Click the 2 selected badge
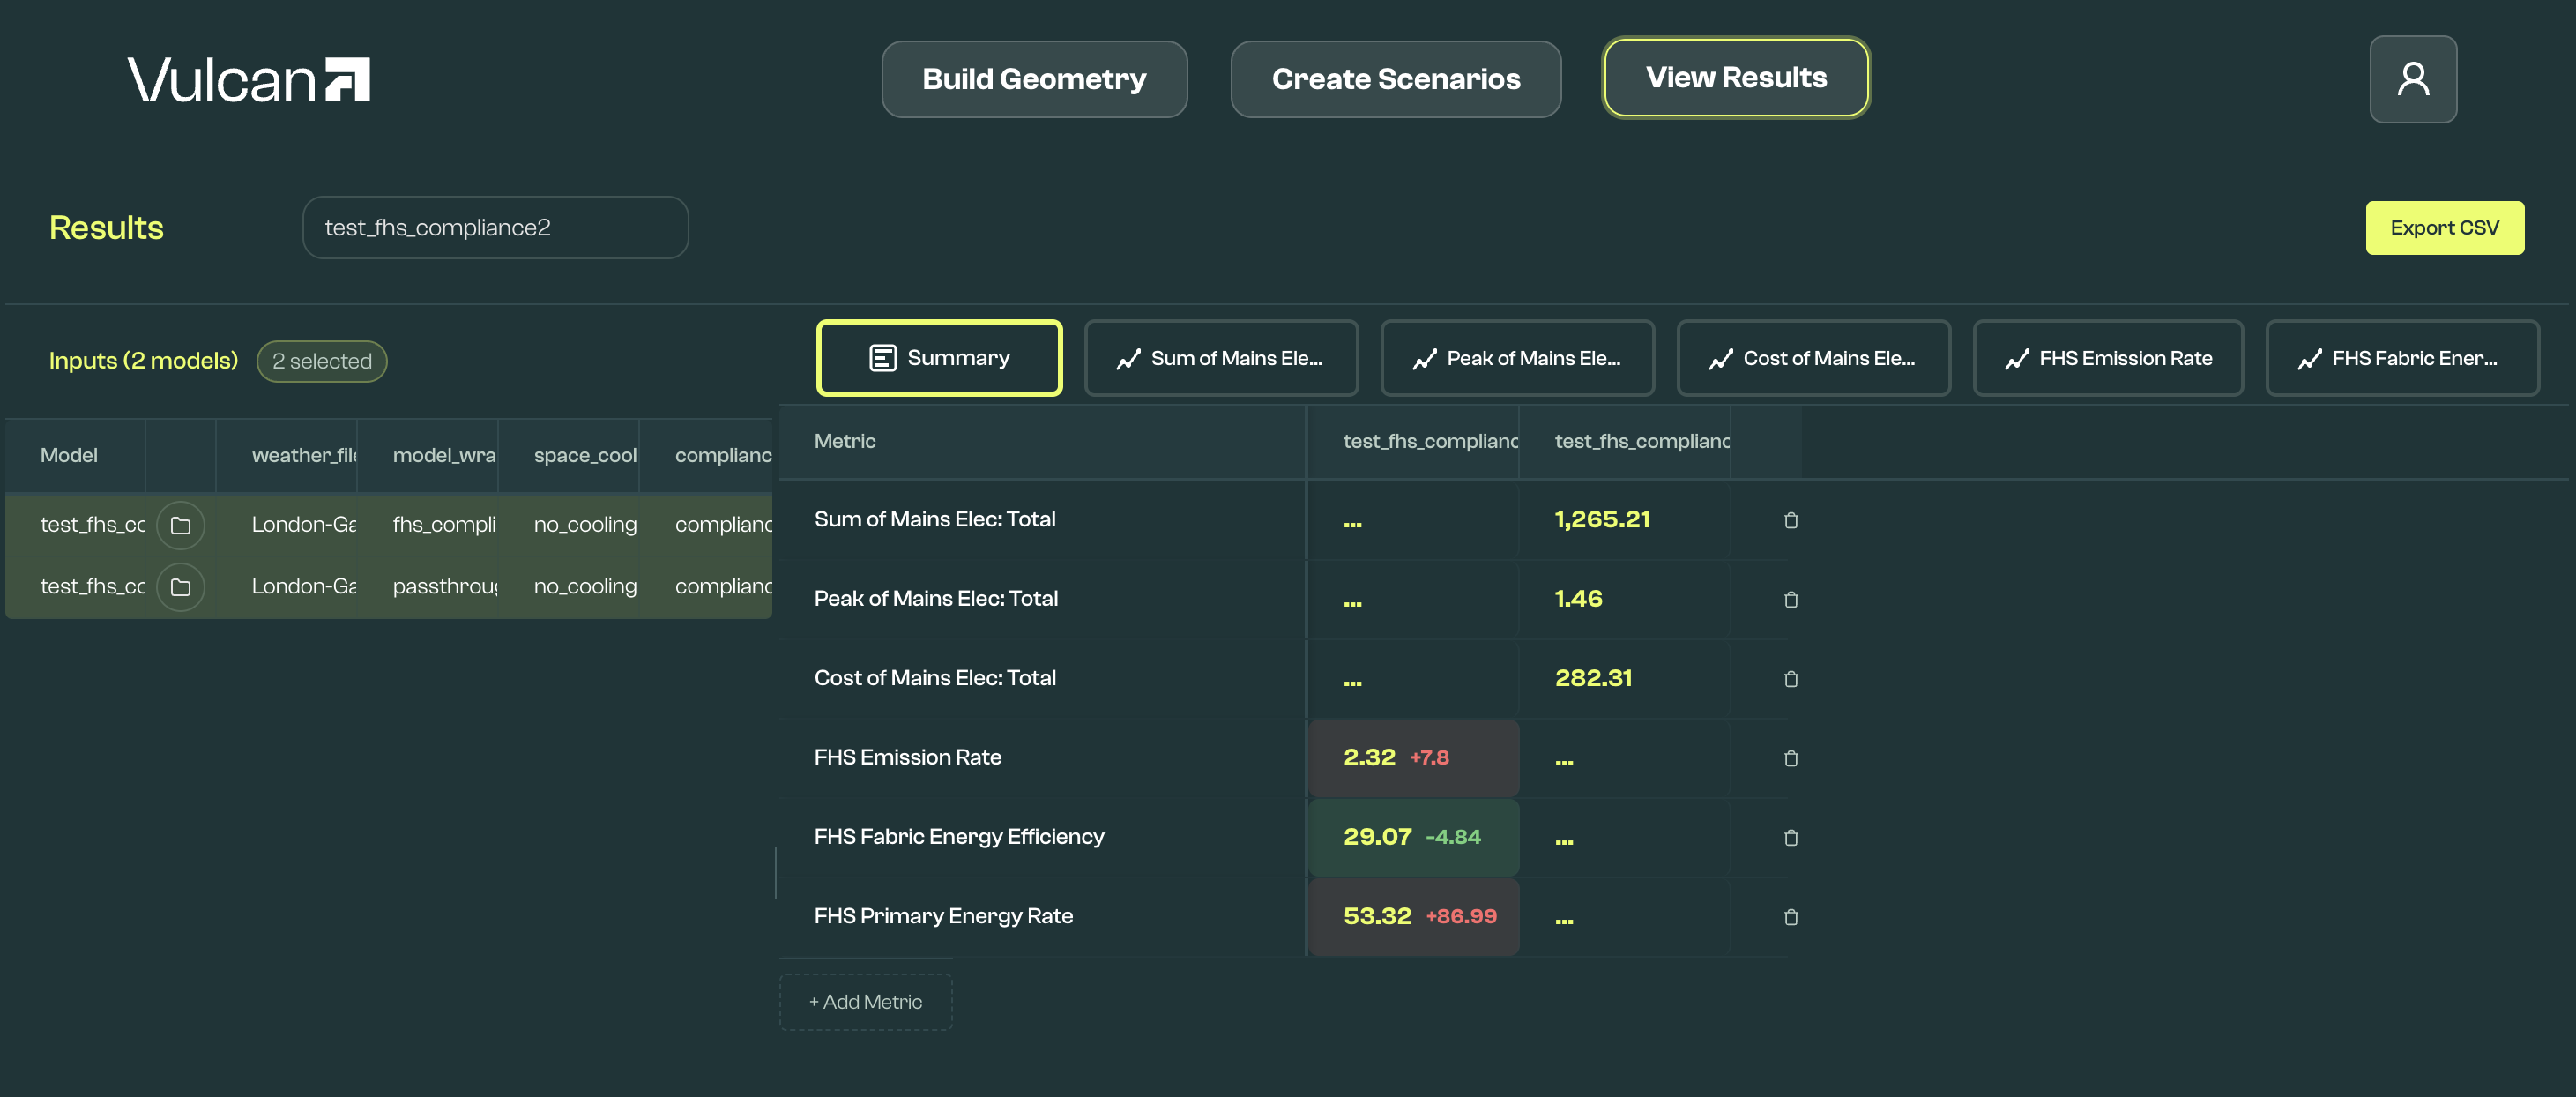The width and height of the screenshot is (2576, 1097). (321, 361)
